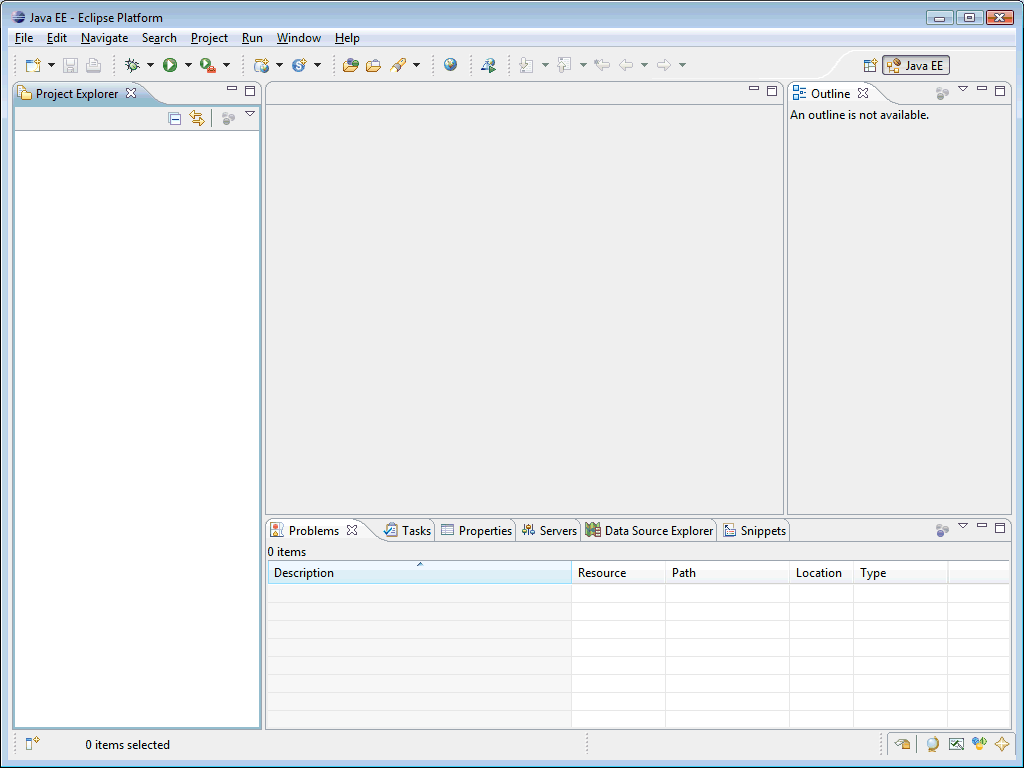Open the Project menu
This screenshot has height=768, width=1024.
point(209,38)
